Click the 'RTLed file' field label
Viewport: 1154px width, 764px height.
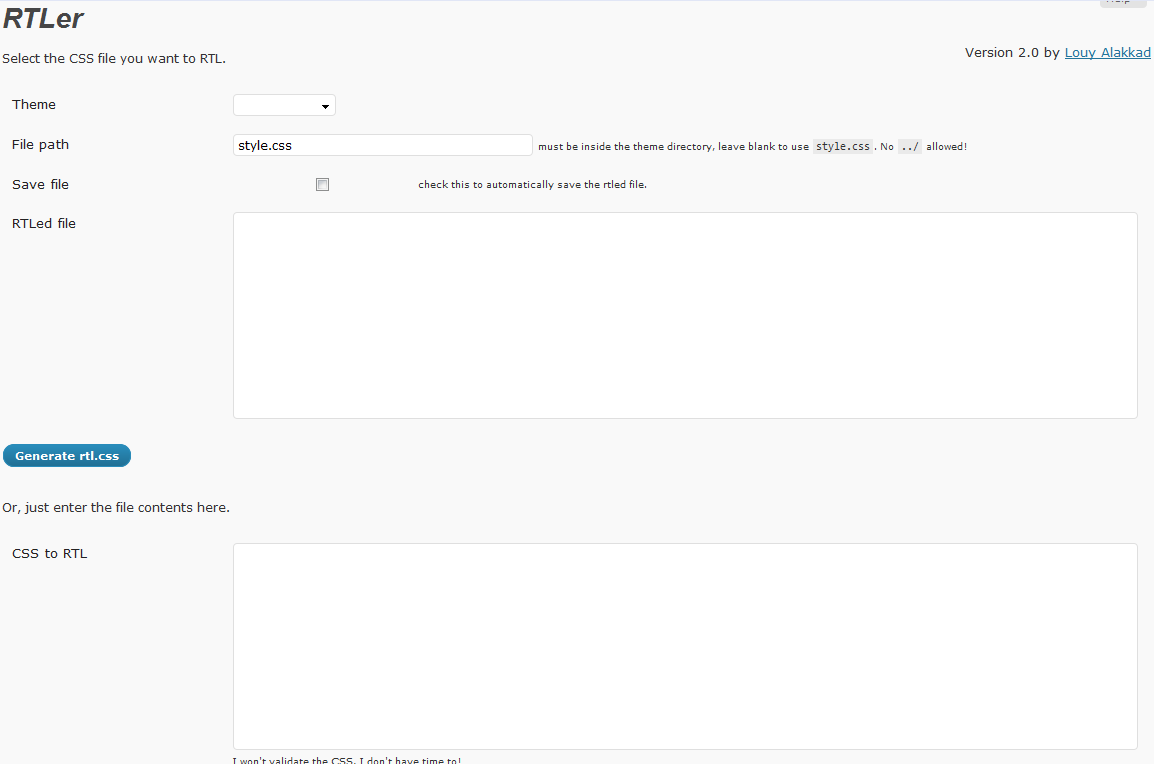[44, 224]
